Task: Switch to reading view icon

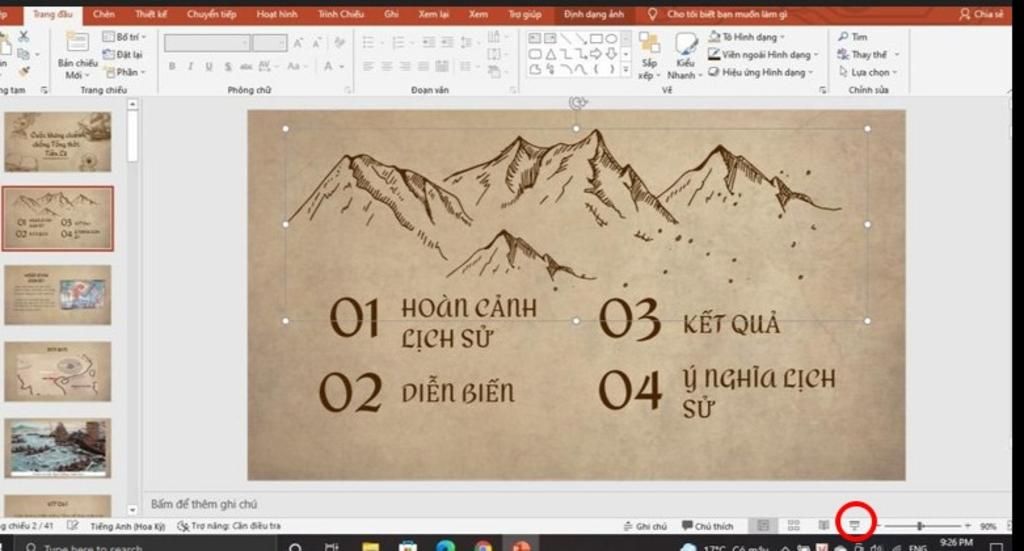Action: point(824,526)
